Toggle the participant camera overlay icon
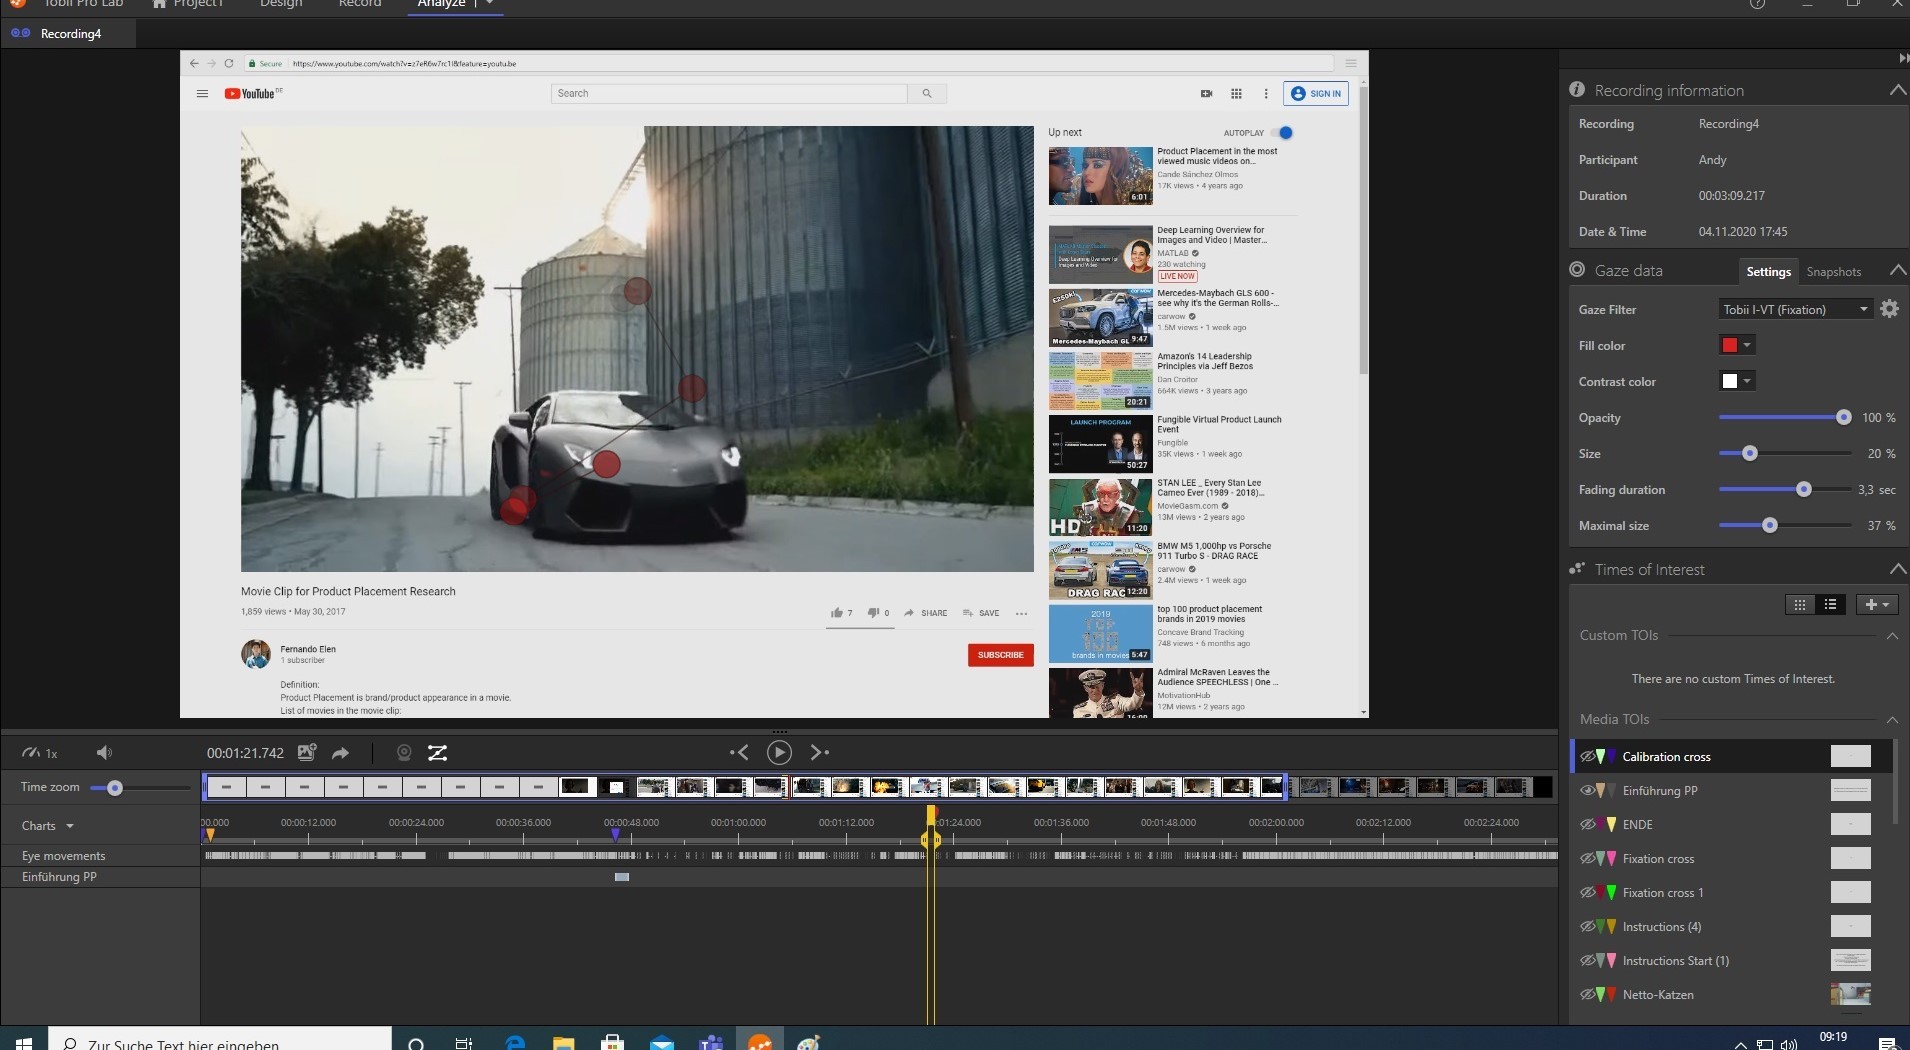1910x1050 pixels. pos(404,753)
